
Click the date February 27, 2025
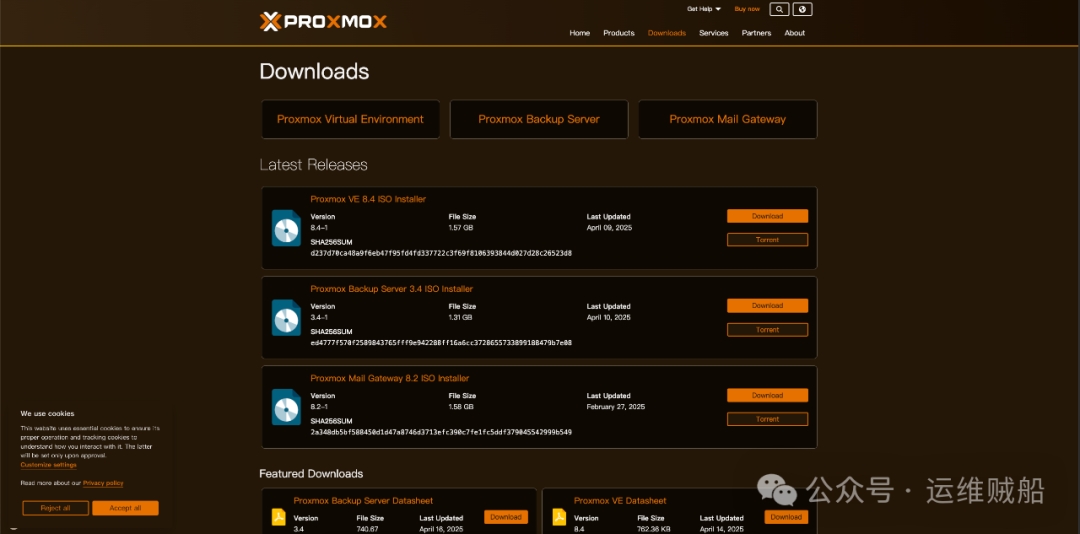pyautogui.click(x=616, y=407)
